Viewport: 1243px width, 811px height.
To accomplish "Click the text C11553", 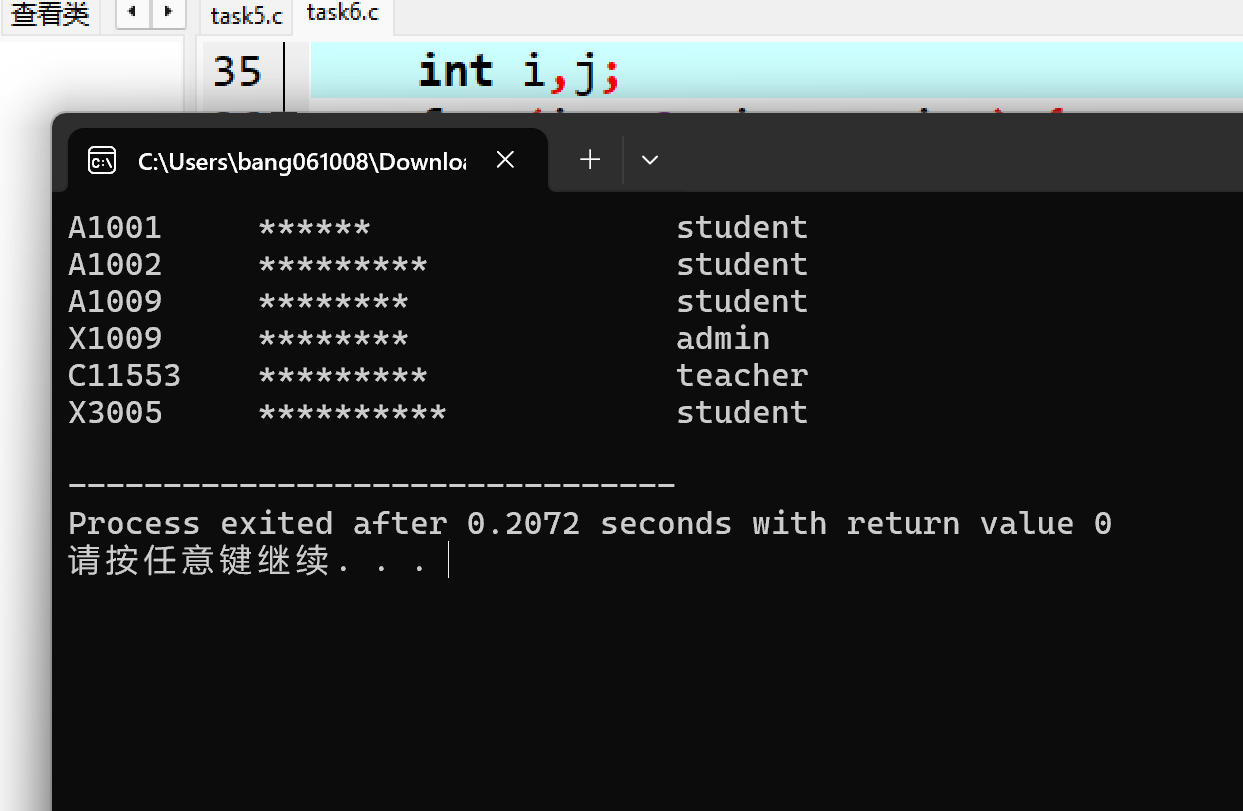I will click(x=124, y=376).
